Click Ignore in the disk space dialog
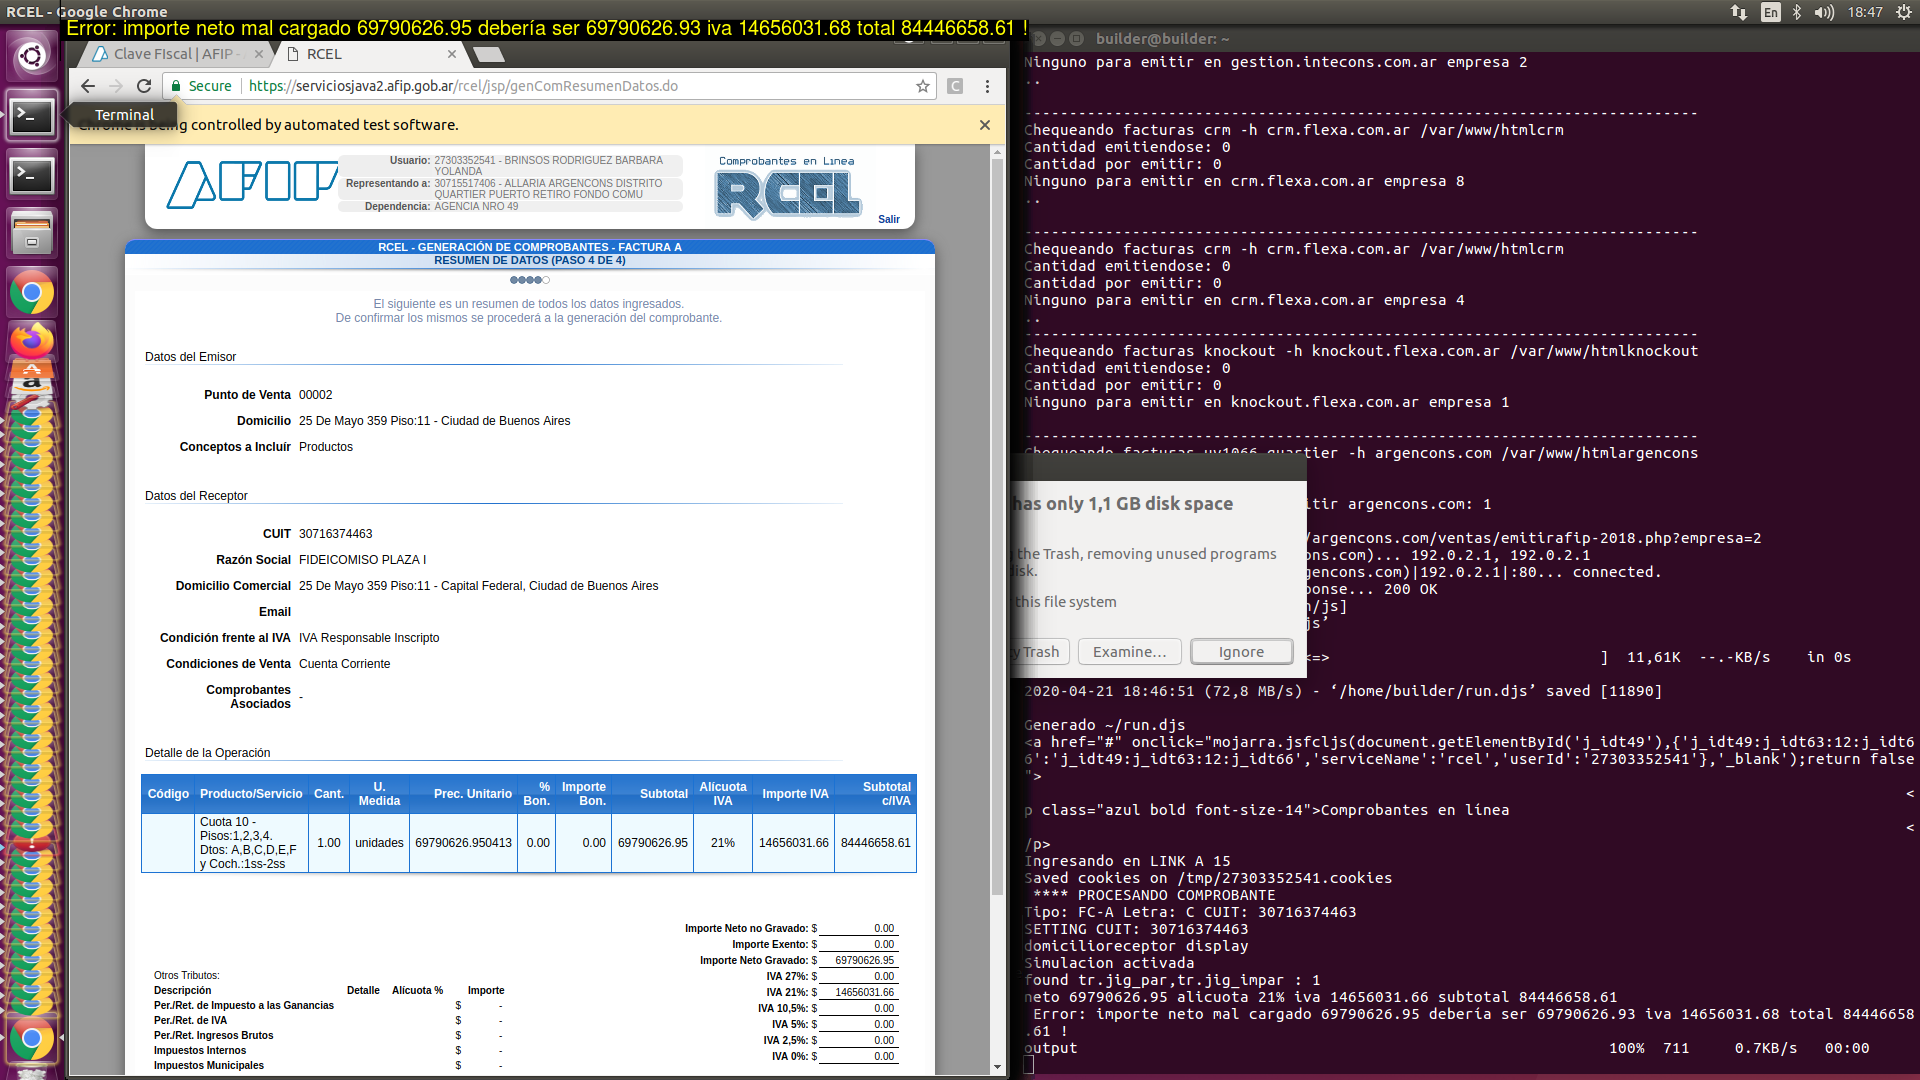The height and width of the screenshot is (1080, 1920). coord(1241,652)
